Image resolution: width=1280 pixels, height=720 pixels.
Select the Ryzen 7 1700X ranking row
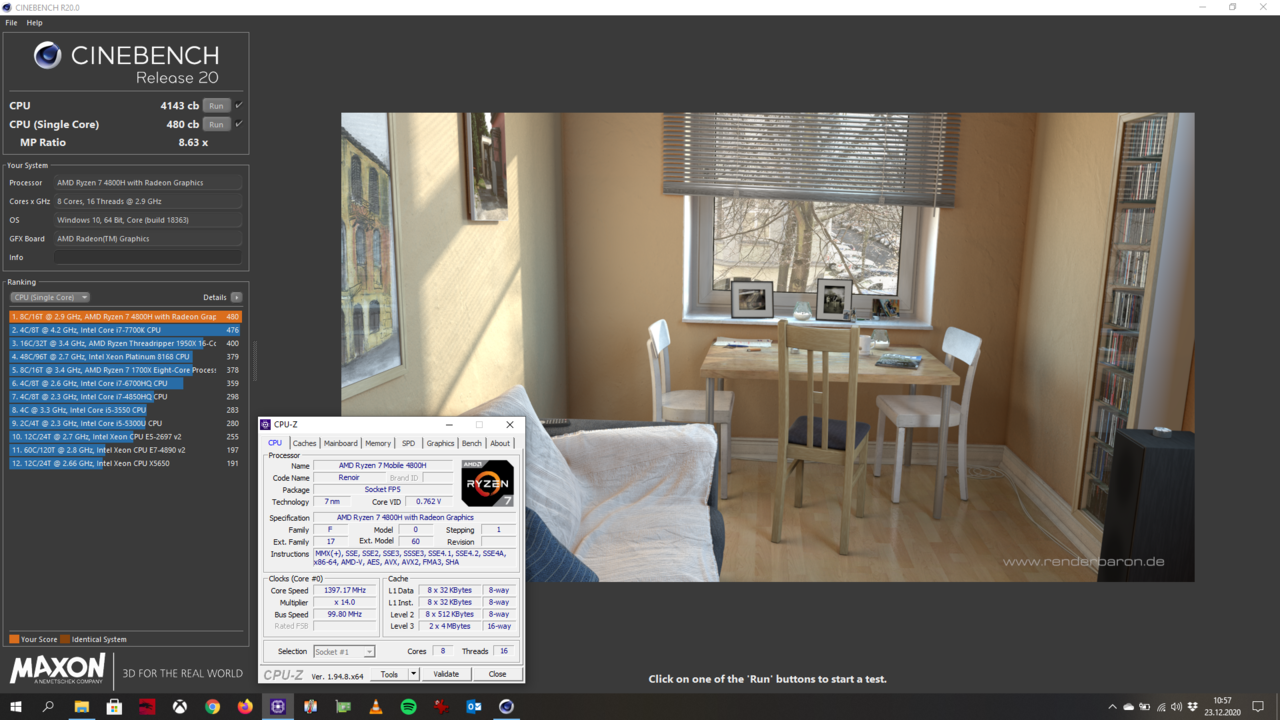125,370
